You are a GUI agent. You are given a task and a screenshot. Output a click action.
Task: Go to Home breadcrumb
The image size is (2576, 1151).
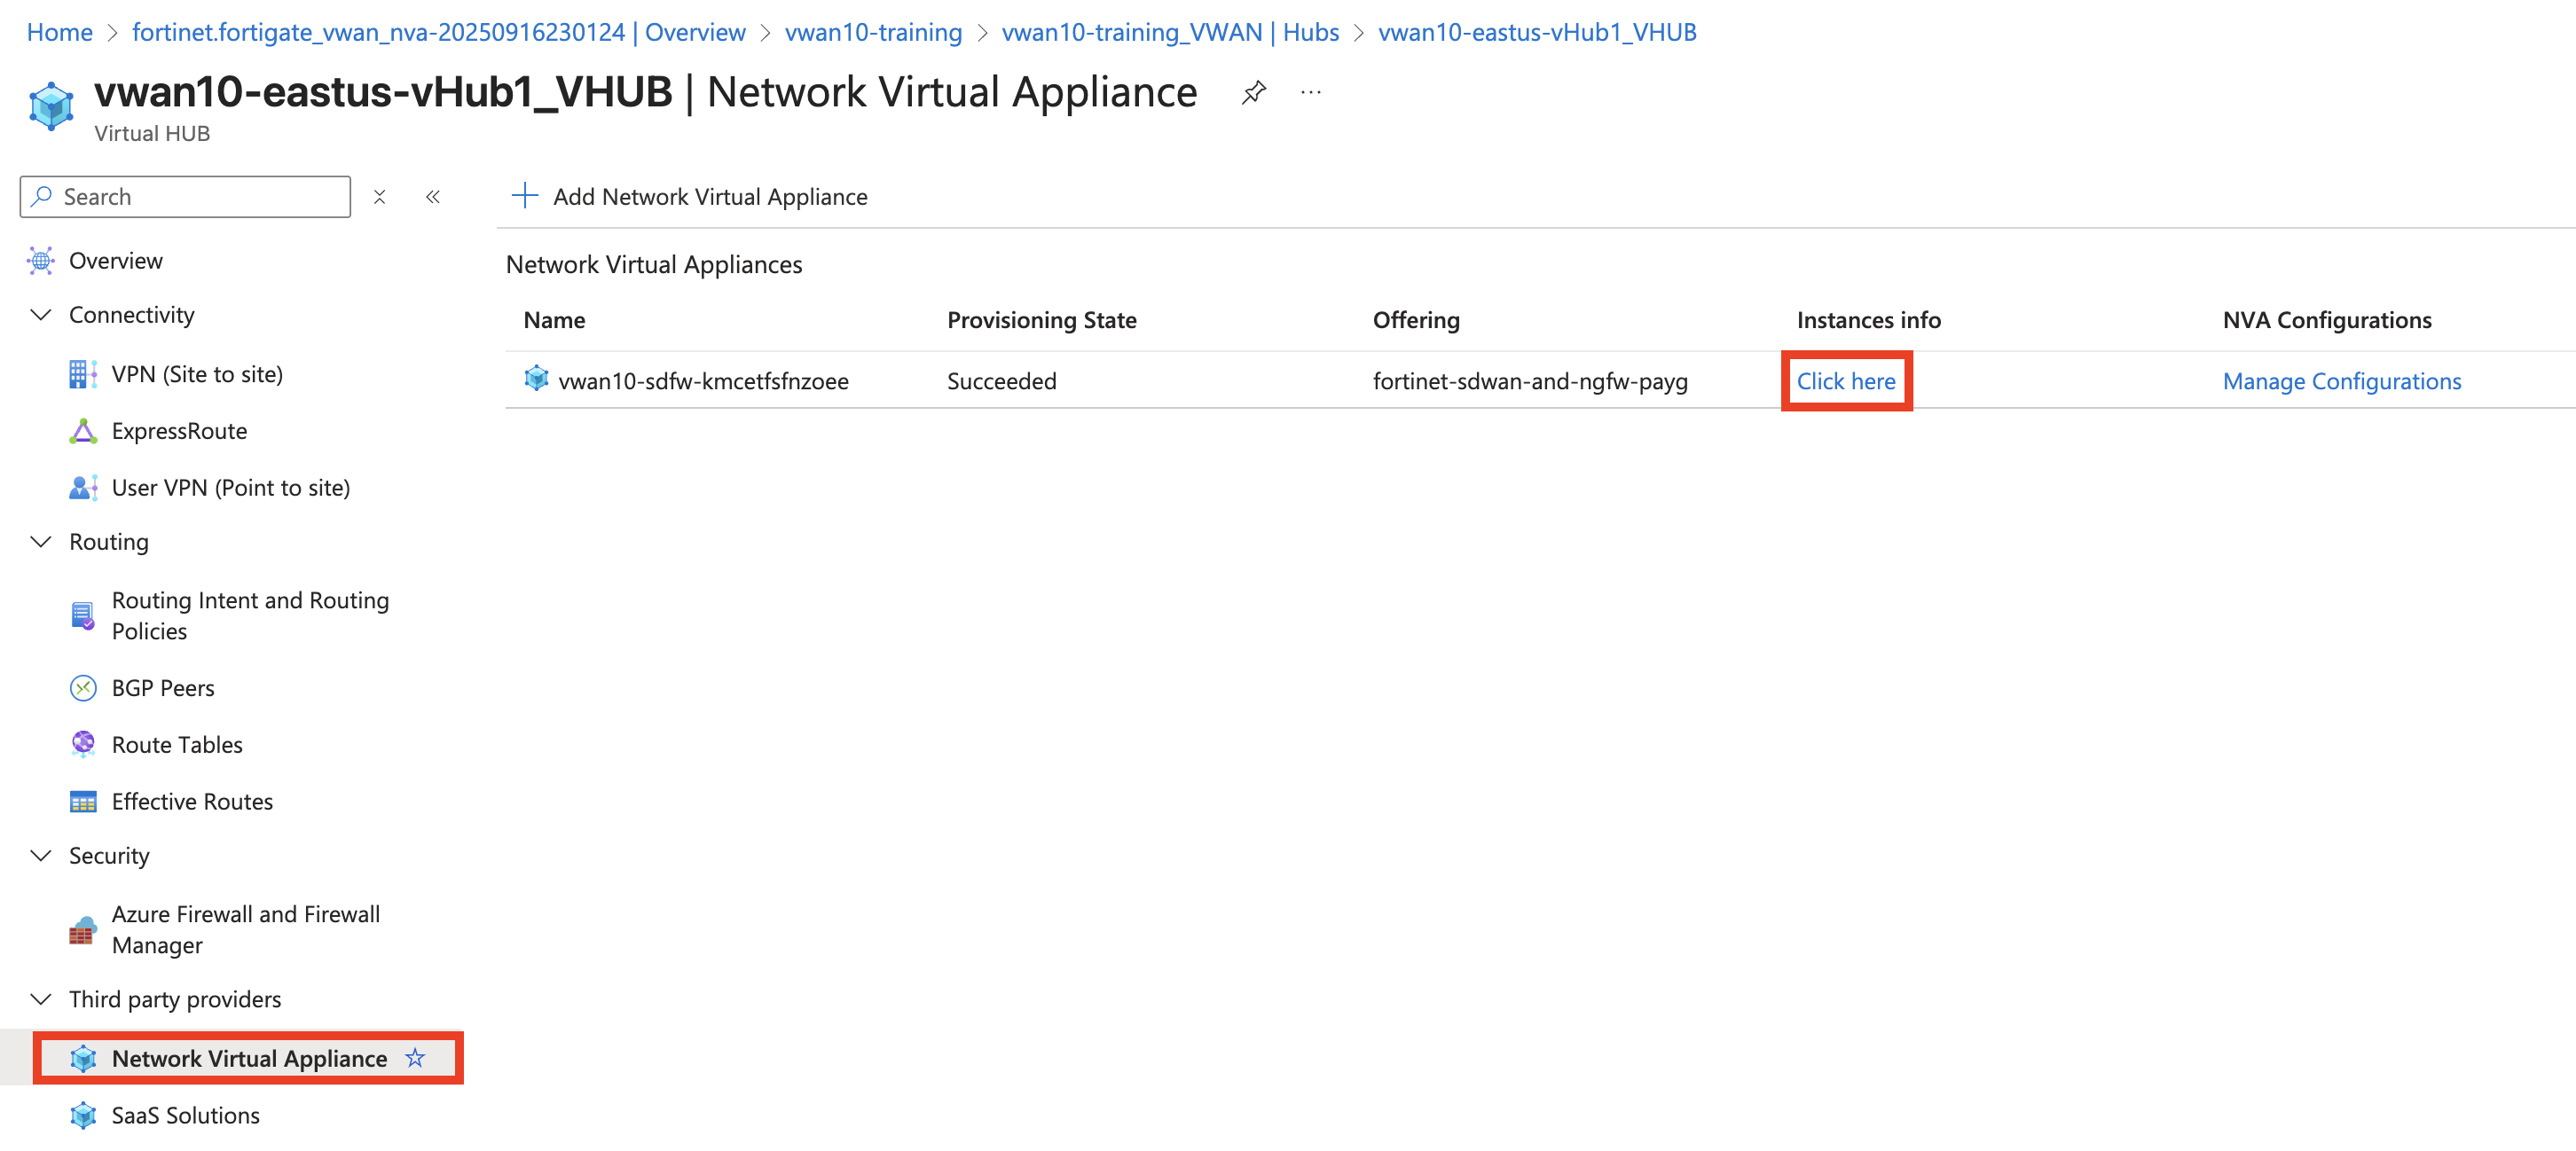pyautogui.click(x=59, y=32)
